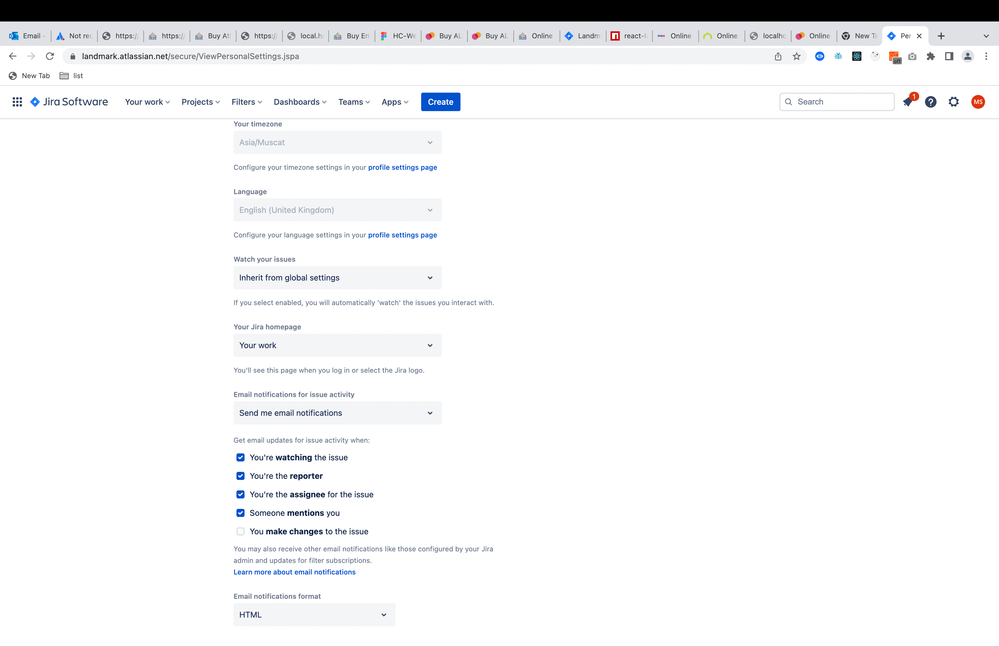Open the MS profile avatar menu

(x=977, y=101)
